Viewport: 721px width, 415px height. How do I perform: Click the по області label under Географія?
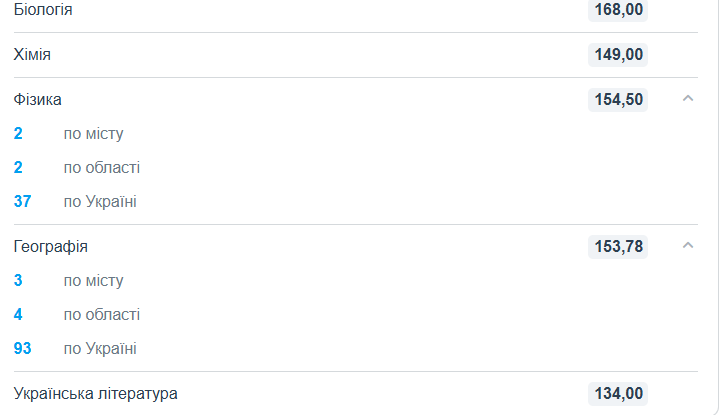tap(102, 315)
